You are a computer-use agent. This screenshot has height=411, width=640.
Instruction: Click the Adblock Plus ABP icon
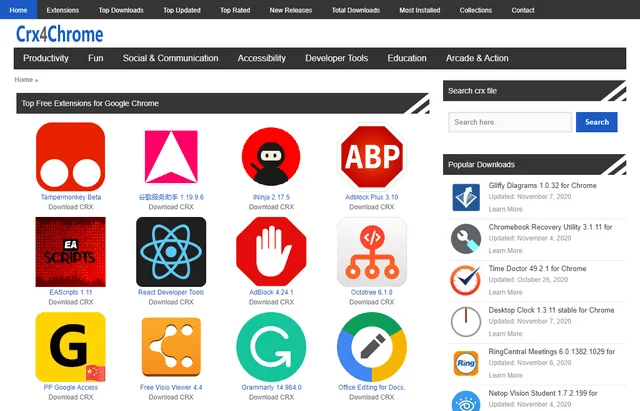(x=371, y=157)
